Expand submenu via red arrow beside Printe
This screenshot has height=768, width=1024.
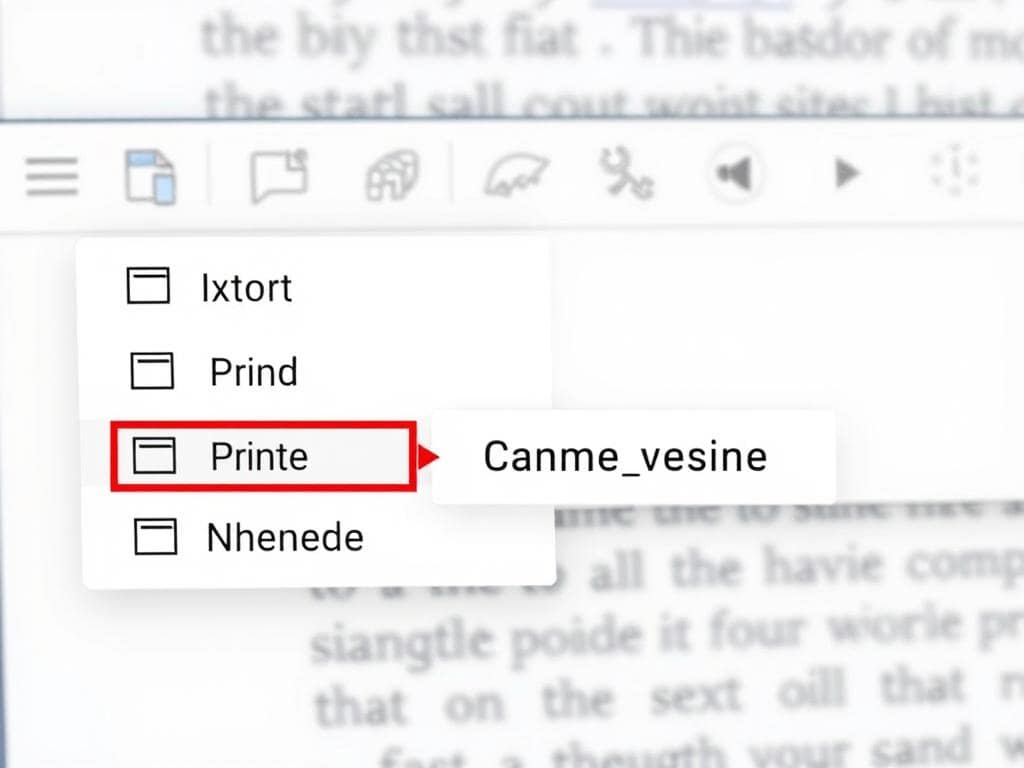tap(429, 457)
